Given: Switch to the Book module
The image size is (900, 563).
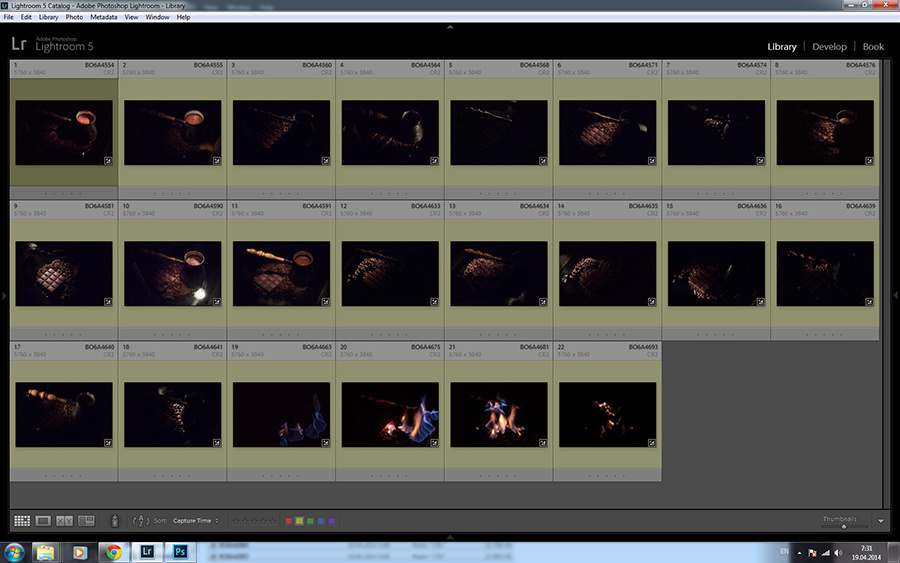Looking at the screenshot, I should [x=873, y=47].
